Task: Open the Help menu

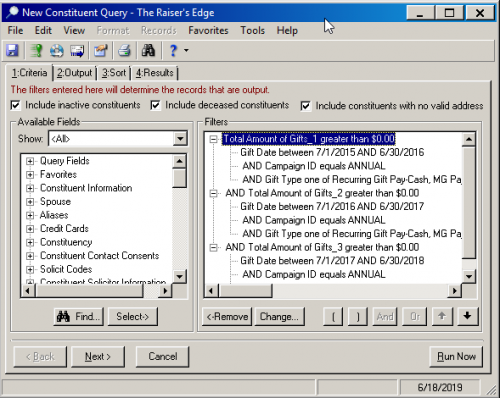Action: click(287, 30)
